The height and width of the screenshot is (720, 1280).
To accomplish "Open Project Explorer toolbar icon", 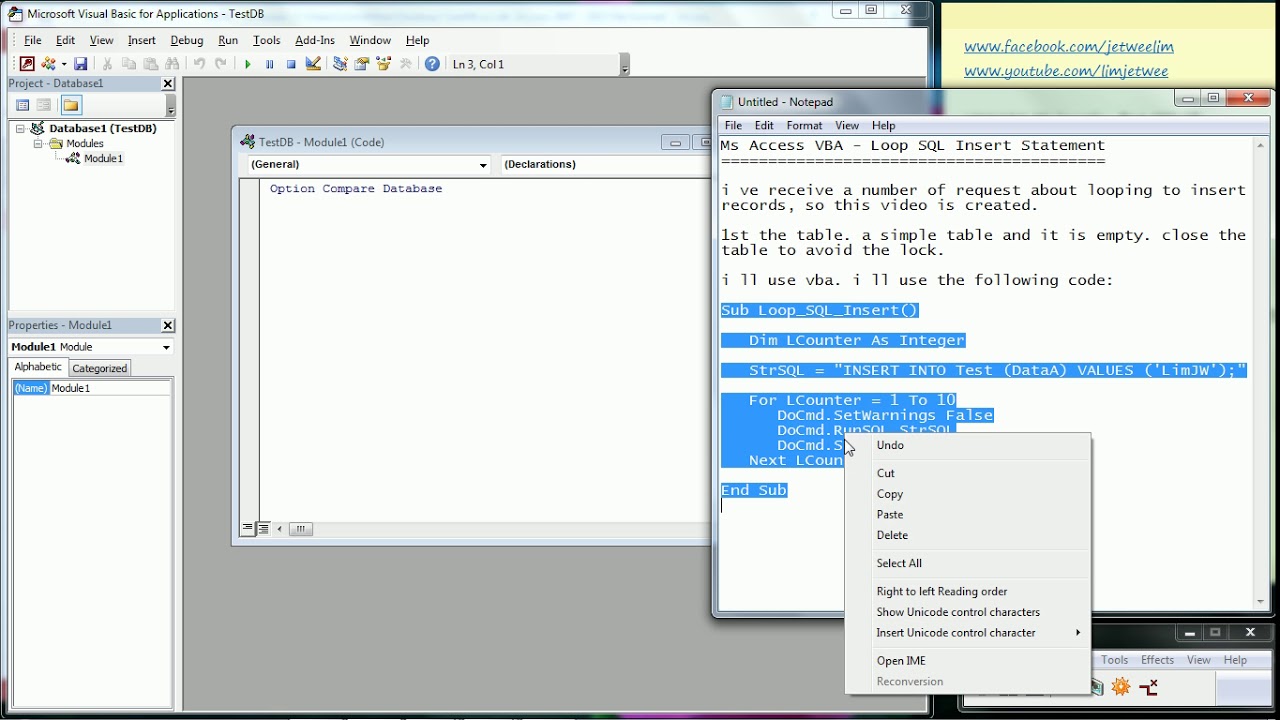I will point(340,64).
